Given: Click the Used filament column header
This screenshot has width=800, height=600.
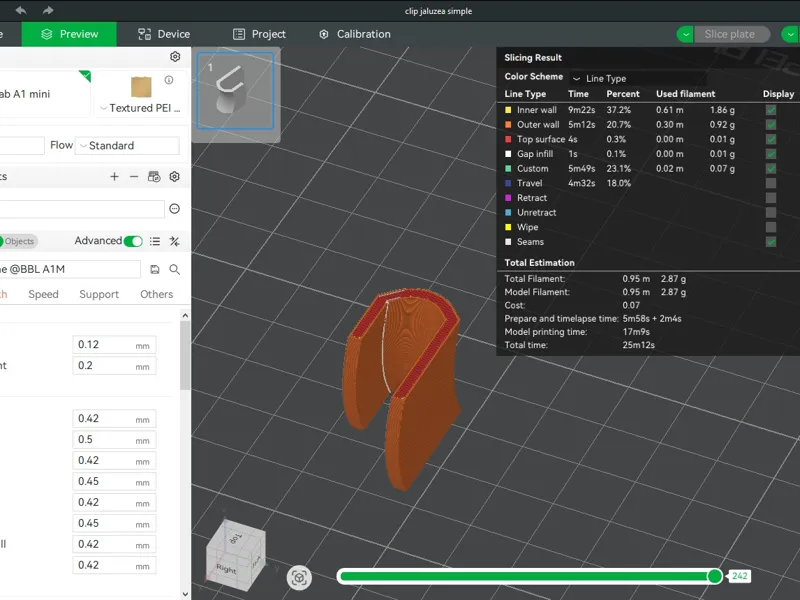Looking at the screenshot, I should 685,94.
